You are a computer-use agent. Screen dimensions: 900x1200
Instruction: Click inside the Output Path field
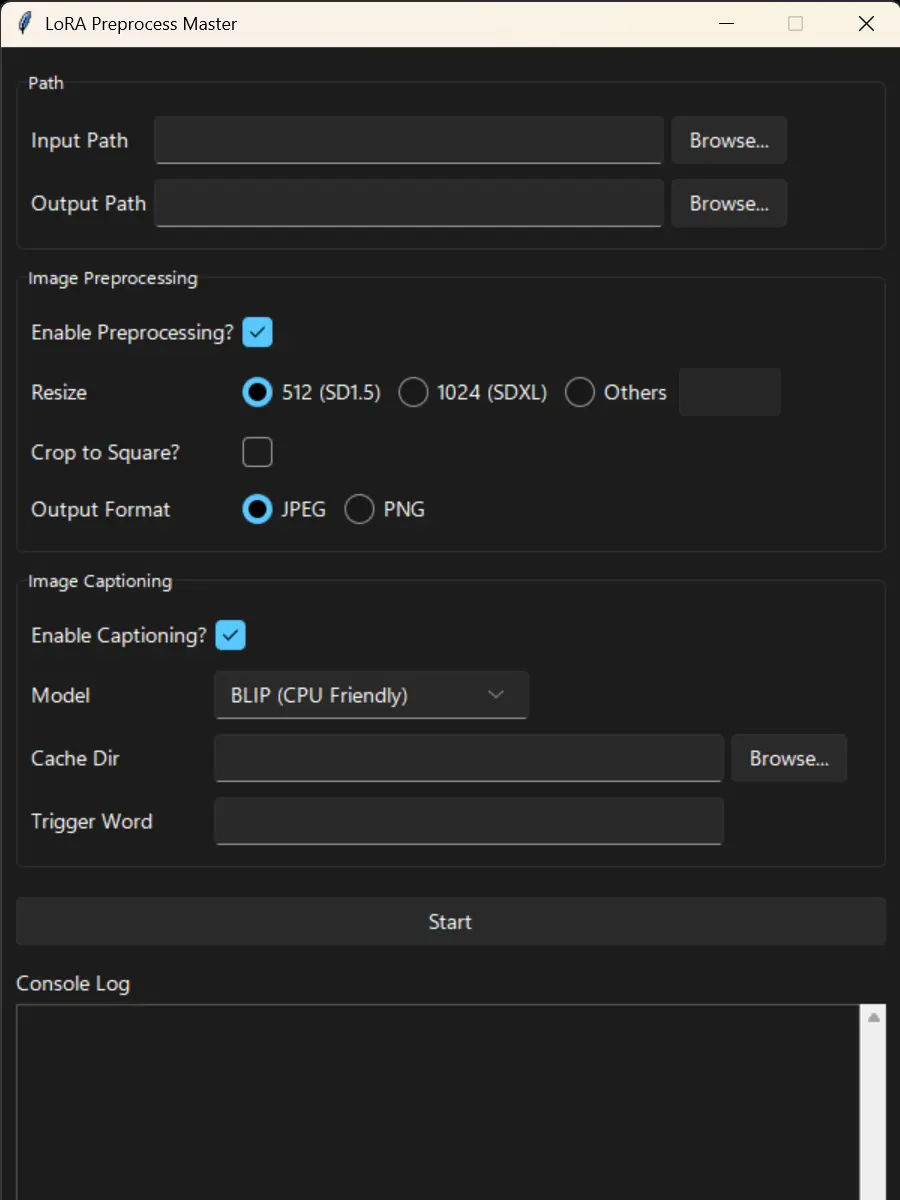pyautogui.click(x=408, y=203)
